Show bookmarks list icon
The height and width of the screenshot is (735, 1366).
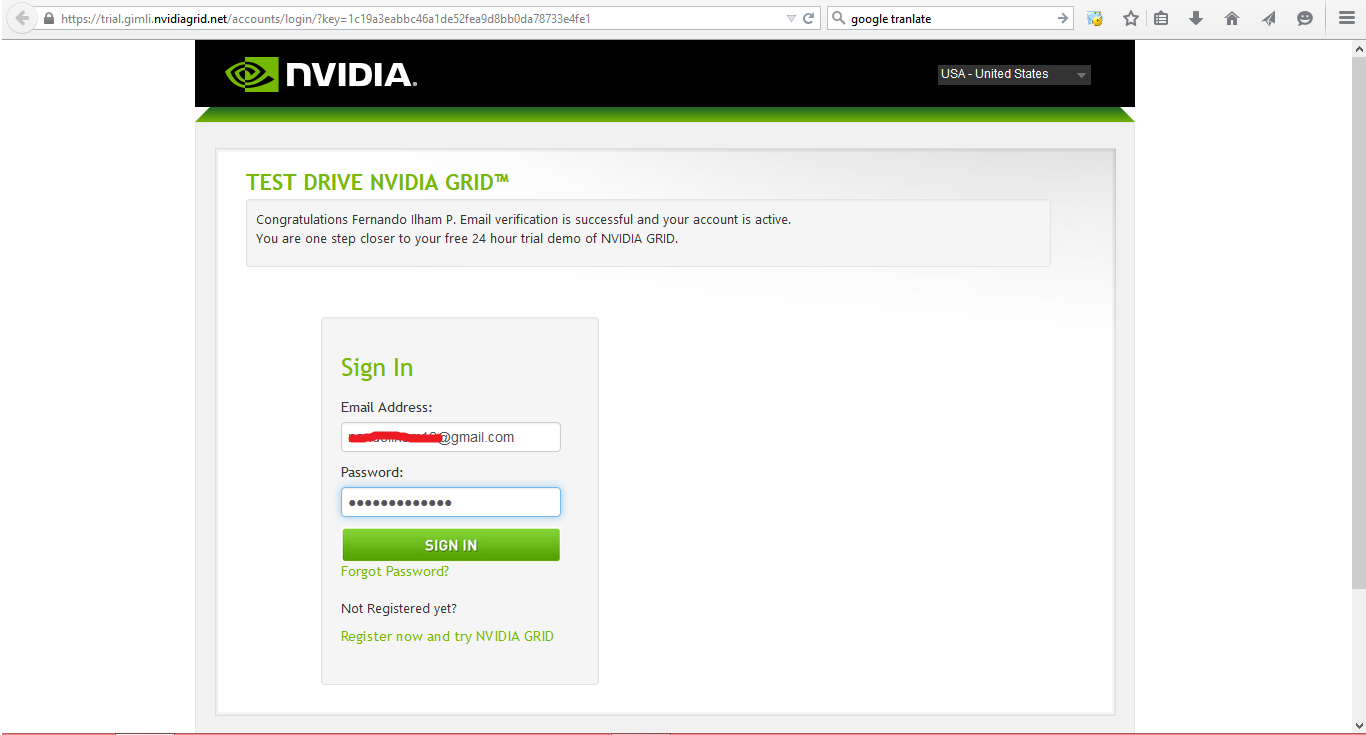pyautogui.click(x=1161, y=18)
